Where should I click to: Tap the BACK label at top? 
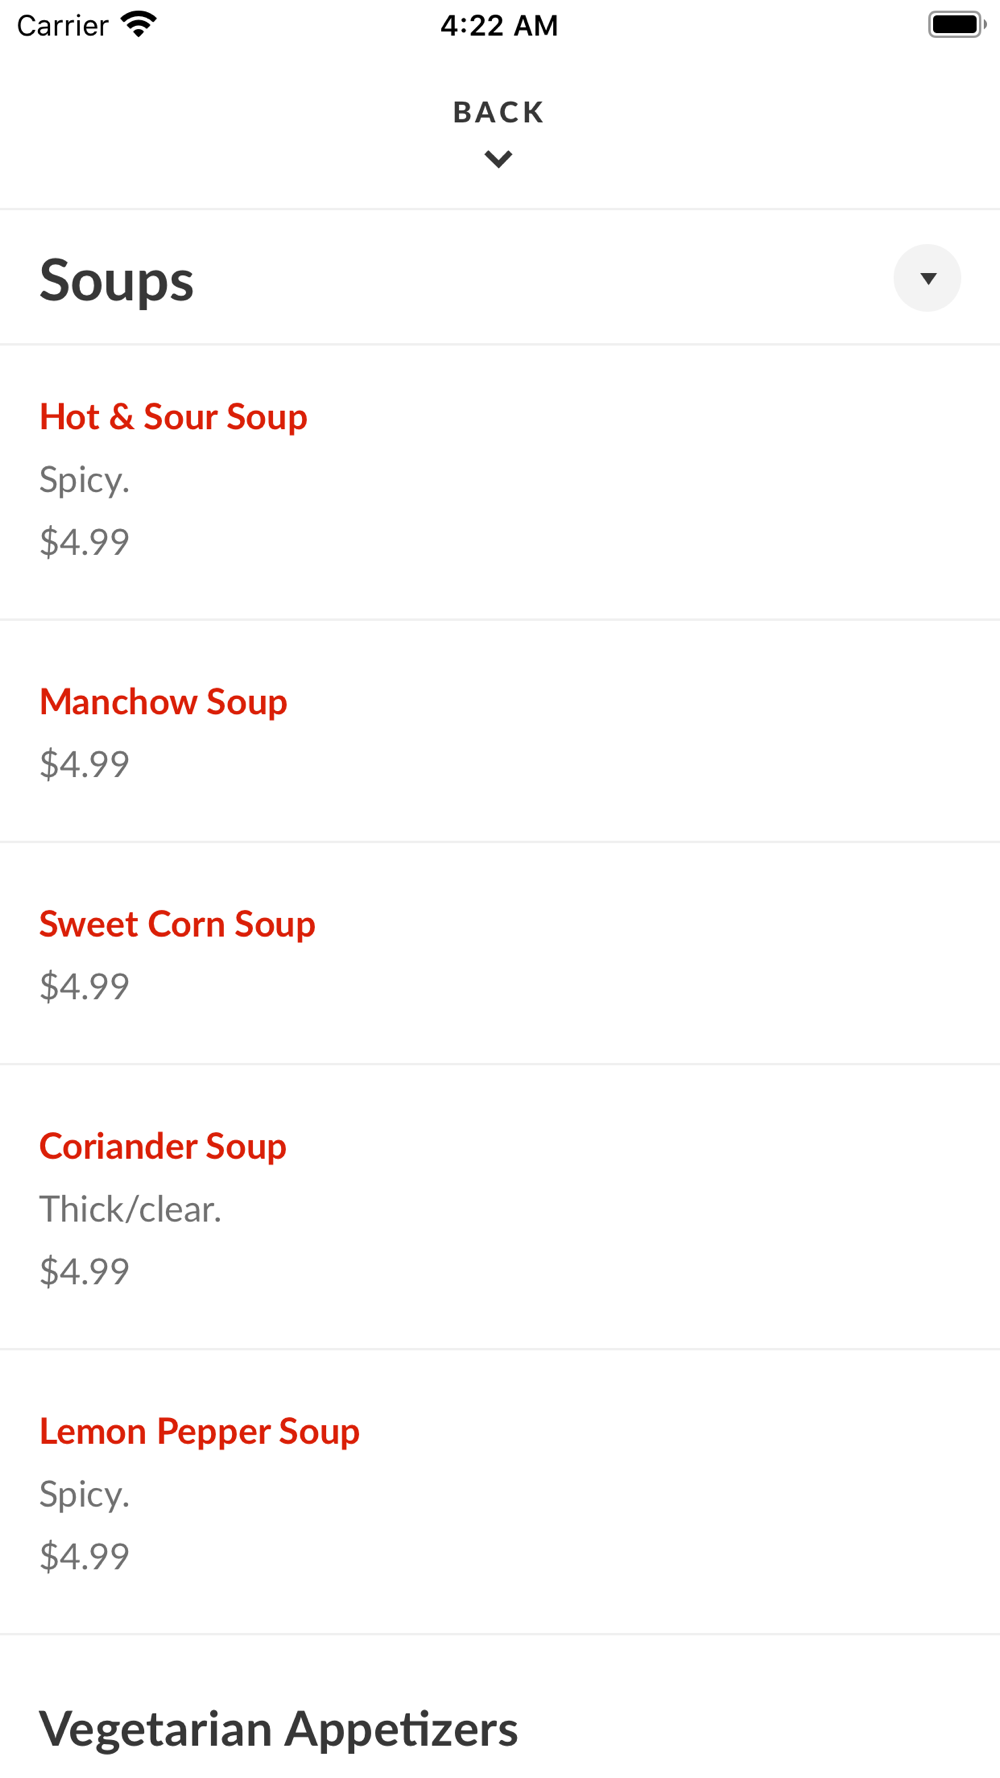point(498,112)
